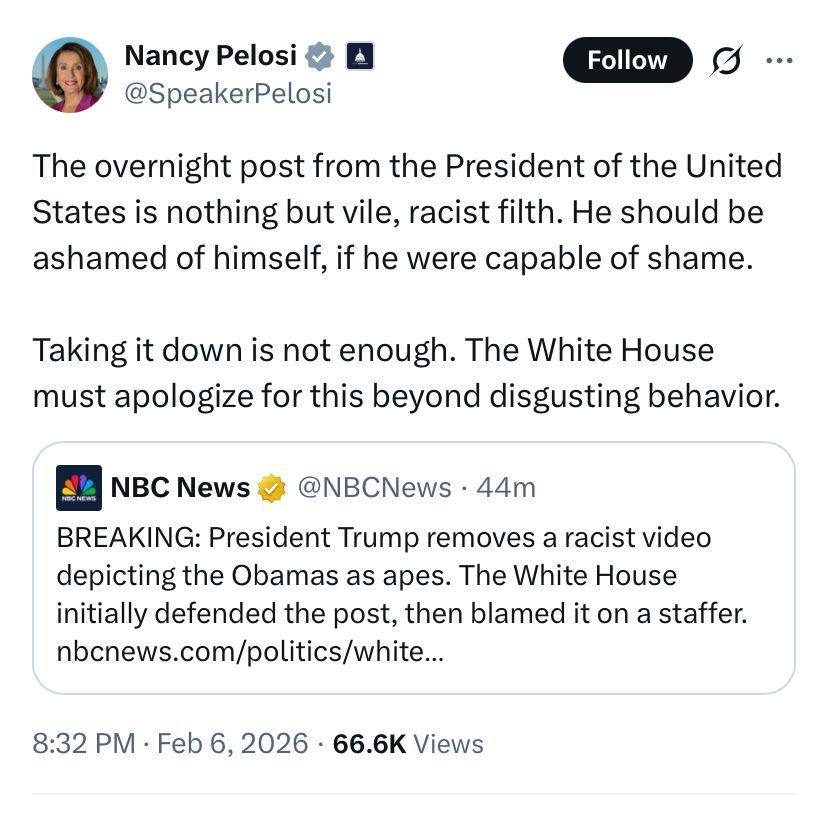828x813 pixels.
Task: Open the three-dot more options menu
Action: pos(779,60)
